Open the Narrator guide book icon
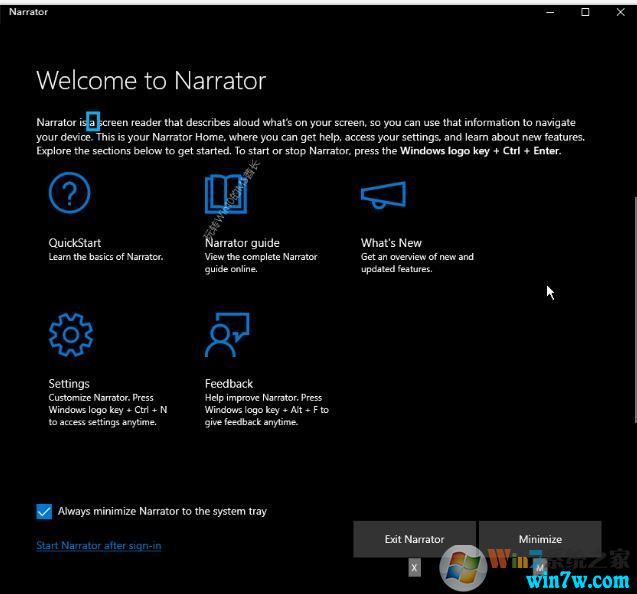 (226, 194)
